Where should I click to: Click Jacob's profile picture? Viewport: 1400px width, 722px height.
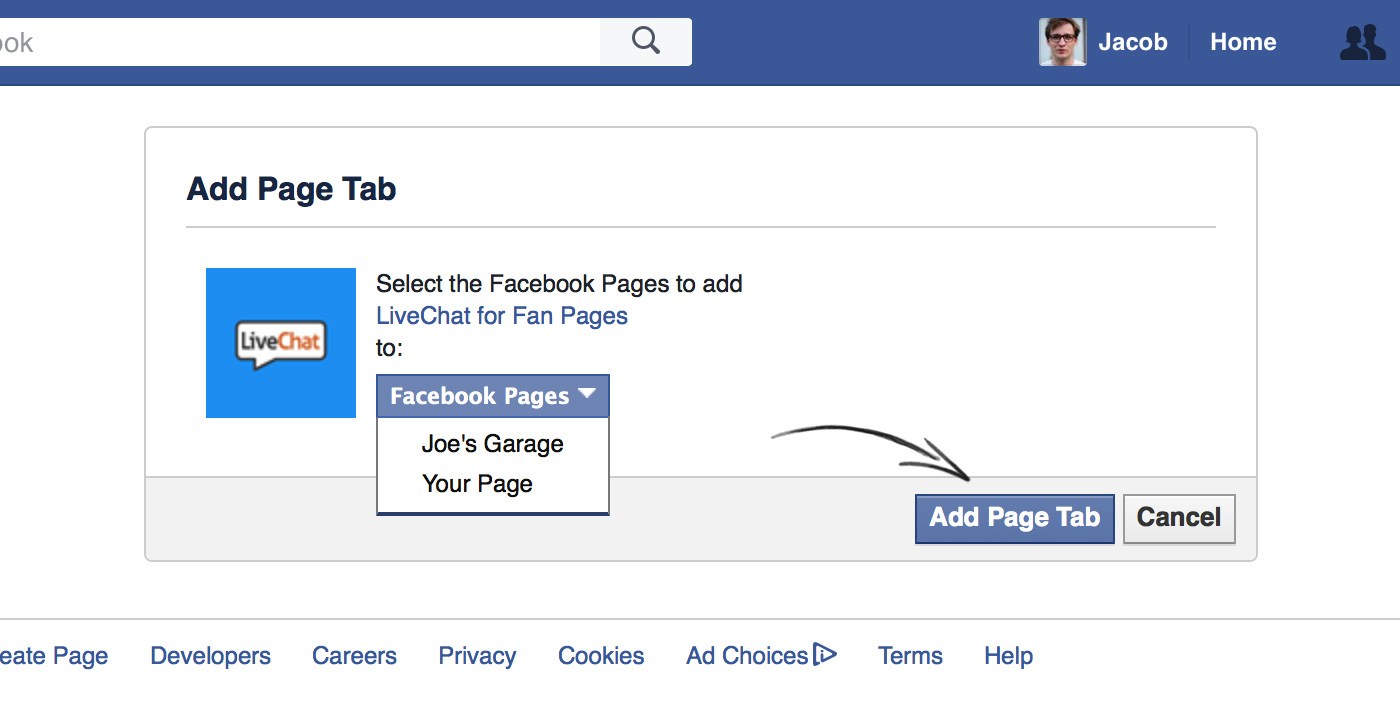tap(1062, 42)
